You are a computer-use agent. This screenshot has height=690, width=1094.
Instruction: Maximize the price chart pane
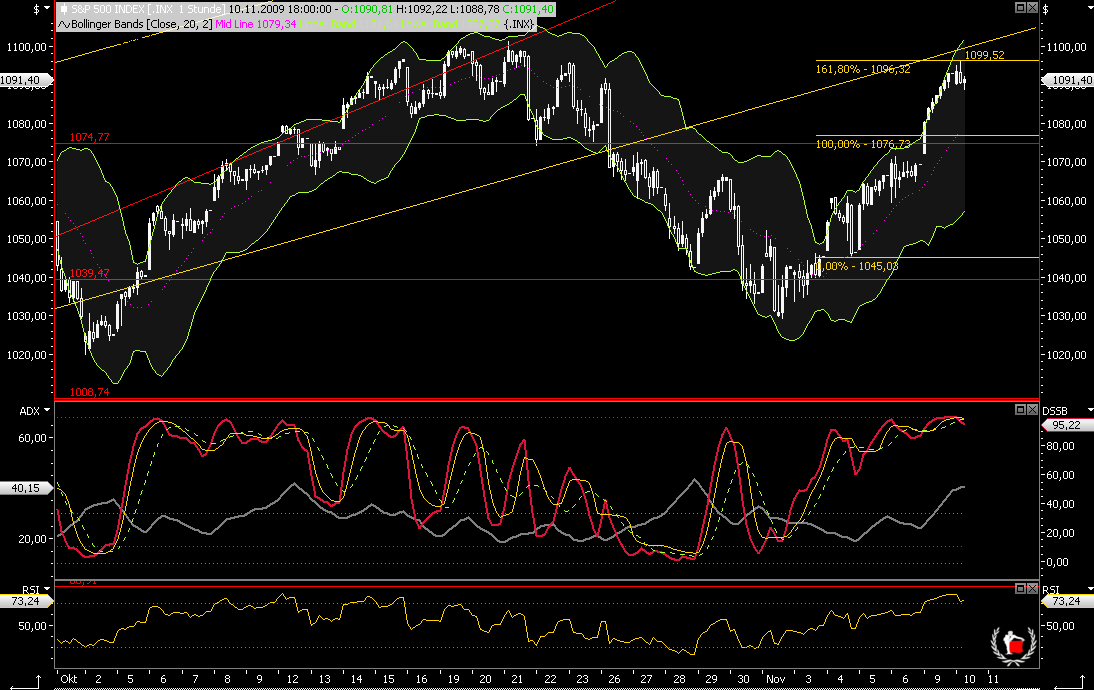1020,8
